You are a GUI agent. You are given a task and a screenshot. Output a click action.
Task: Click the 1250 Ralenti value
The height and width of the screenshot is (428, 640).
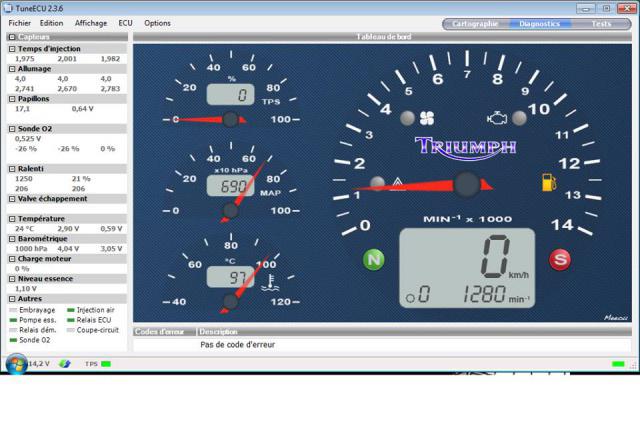coord(24,179)
